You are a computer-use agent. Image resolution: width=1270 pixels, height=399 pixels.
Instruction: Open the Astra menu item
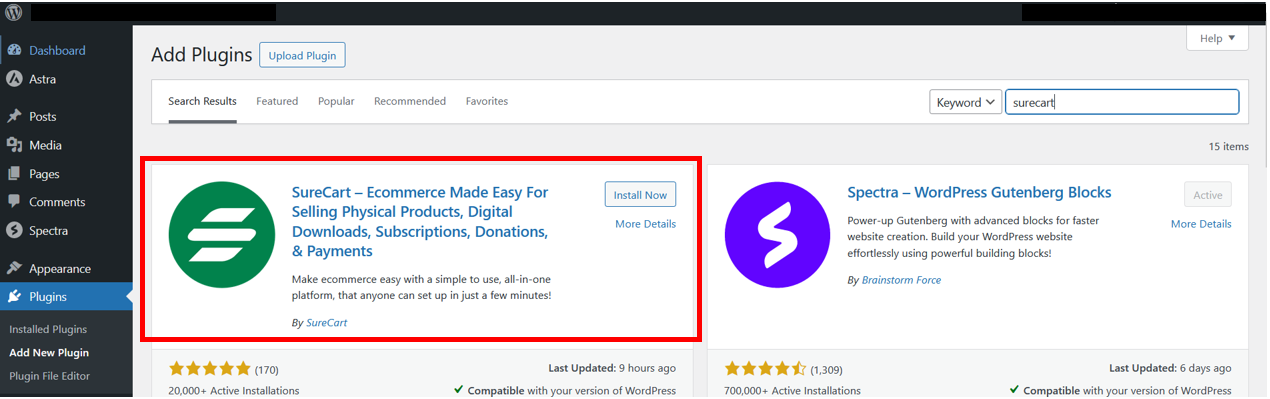tap(66, 79)
